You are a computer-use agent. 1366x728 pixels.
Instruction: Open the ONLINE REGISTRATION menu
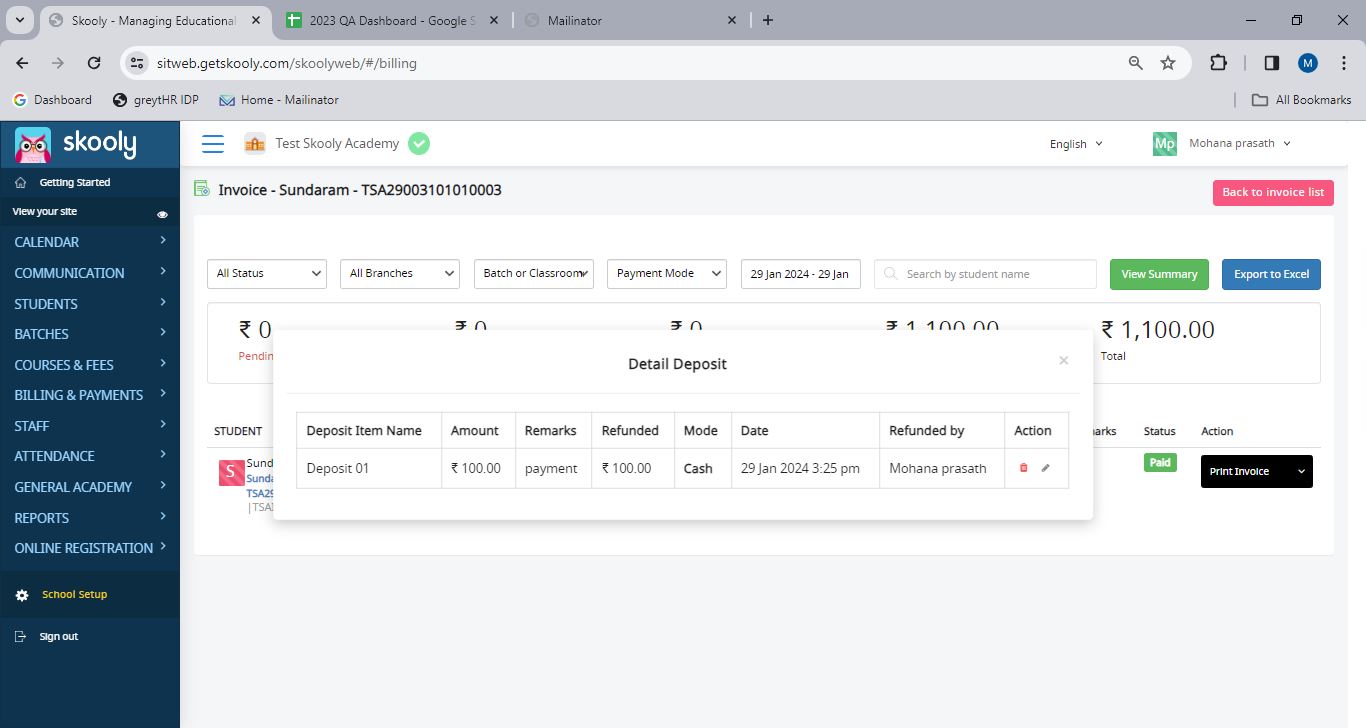click(90, 548)
